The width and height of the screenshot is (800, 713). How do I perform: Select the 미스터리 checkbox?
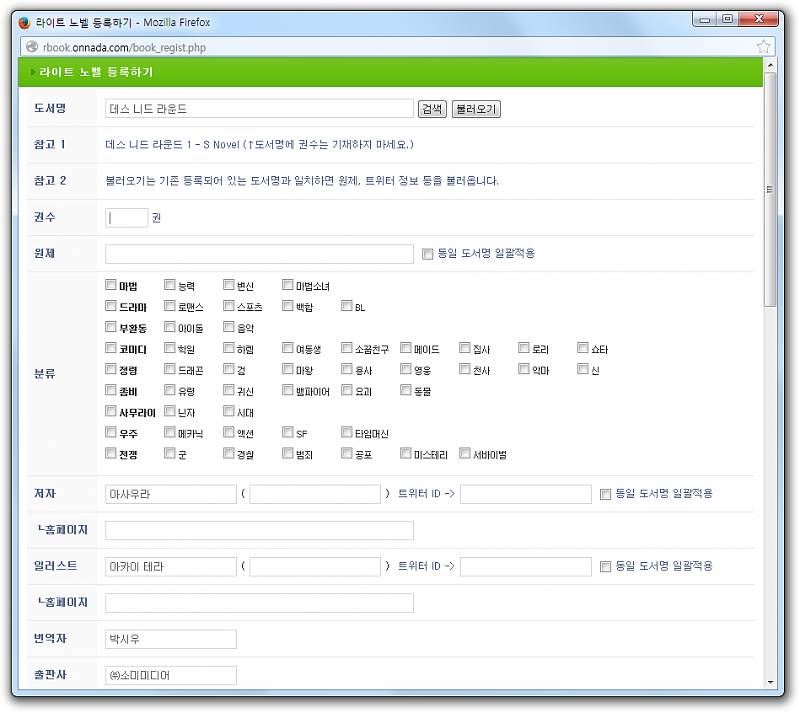406,454
